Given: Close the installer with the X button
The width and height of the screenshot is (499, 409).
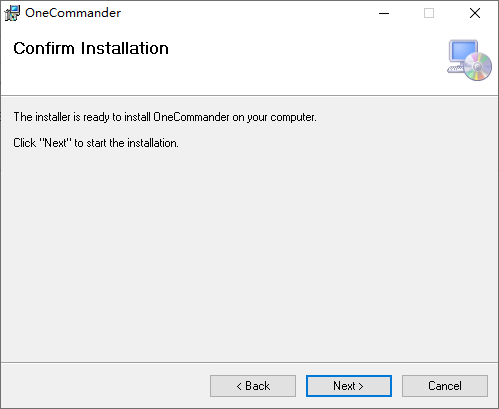Looking at the screenshot, I should pyautogui.click(x=475, y=13).
